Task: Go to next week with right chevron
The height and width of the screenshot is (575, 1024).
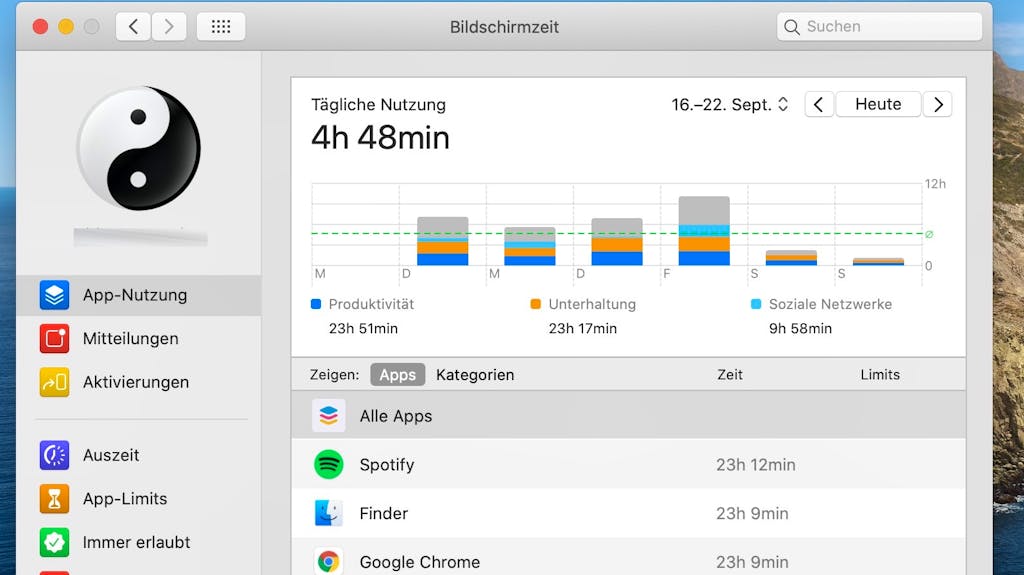Action: pos(938,105)
